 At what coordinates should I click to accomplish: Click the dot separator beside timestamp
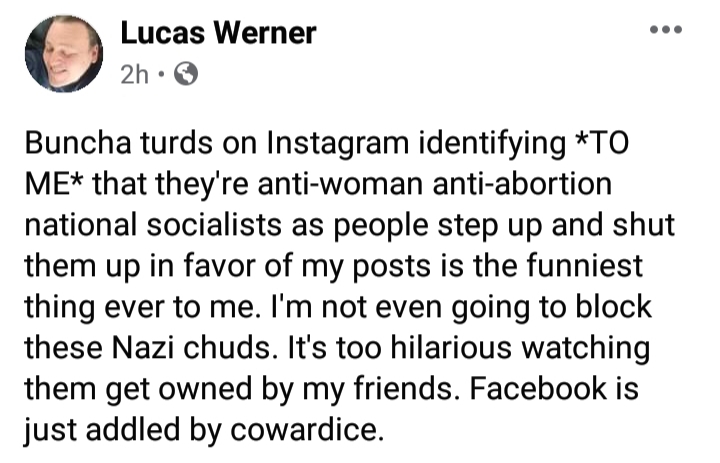tap(161, 73)
